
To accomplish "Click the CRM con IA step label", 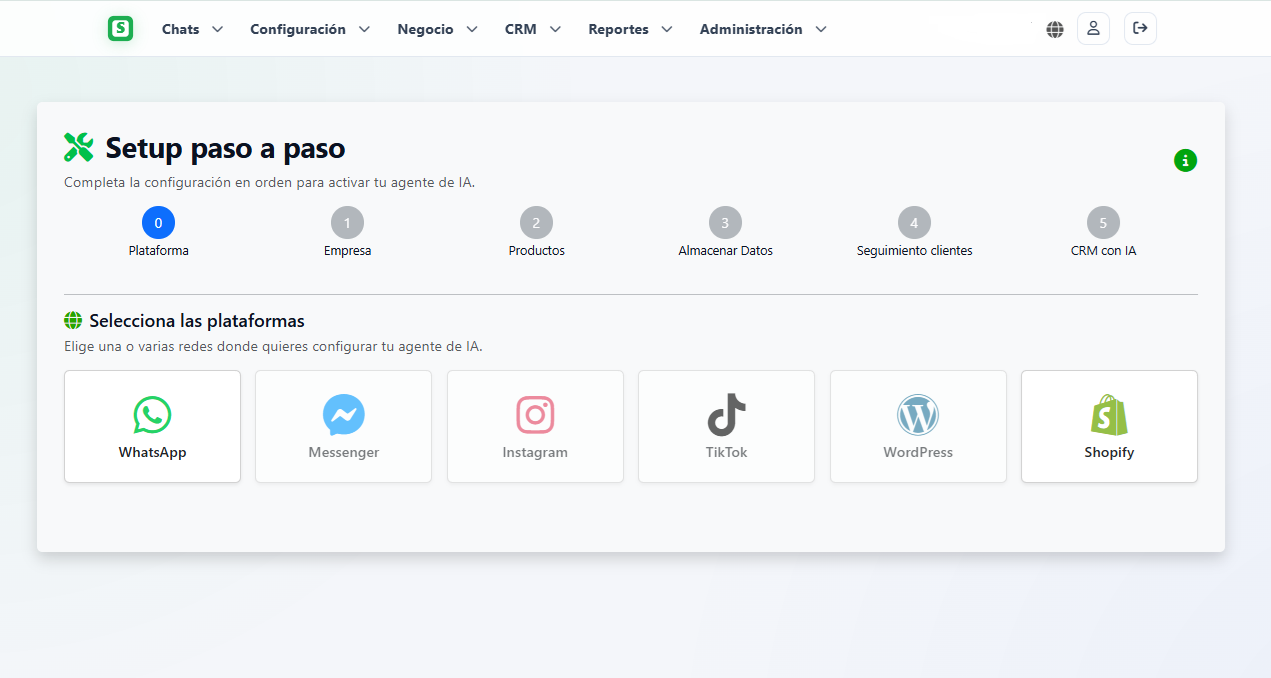I will (x=1103, y=251).
